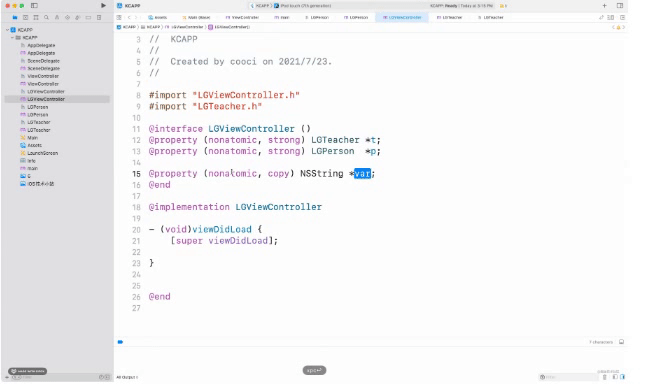Image resolution: width=650 pixels, height=384 pixels.
Task: Jump to previous issue arrow
Action: tap(614, 27)
